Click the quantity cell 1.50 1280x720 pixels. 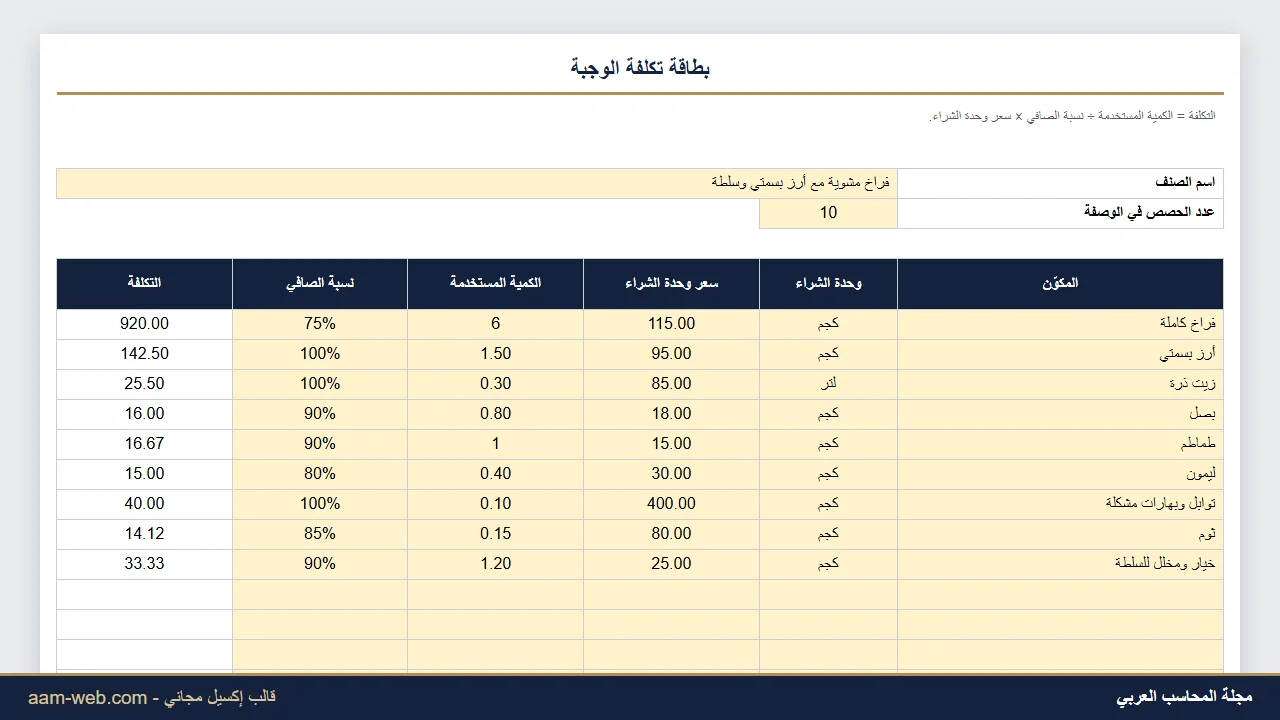point(496,354)
